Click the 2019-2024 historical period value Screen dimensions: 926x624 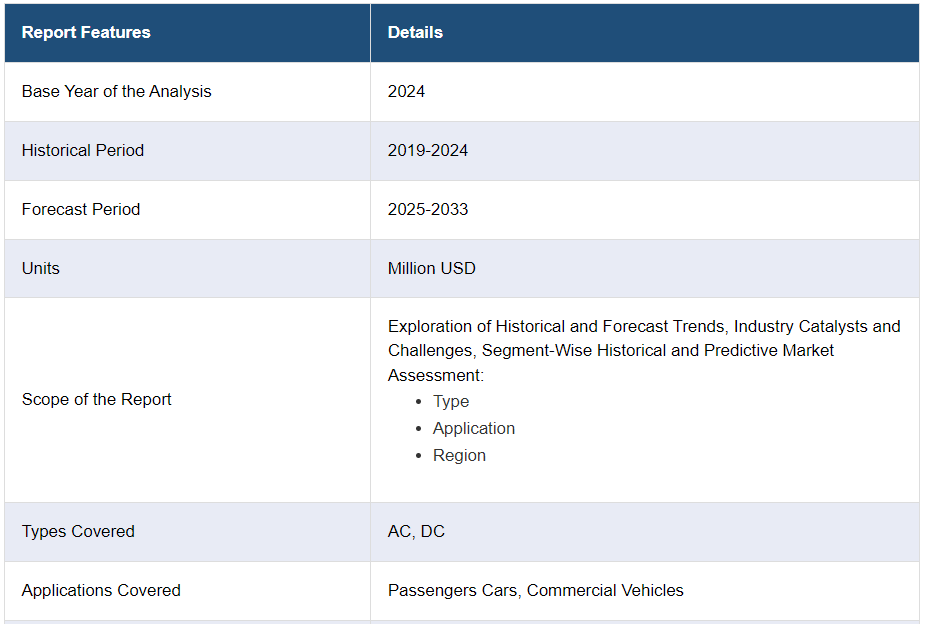click(428, 151)
